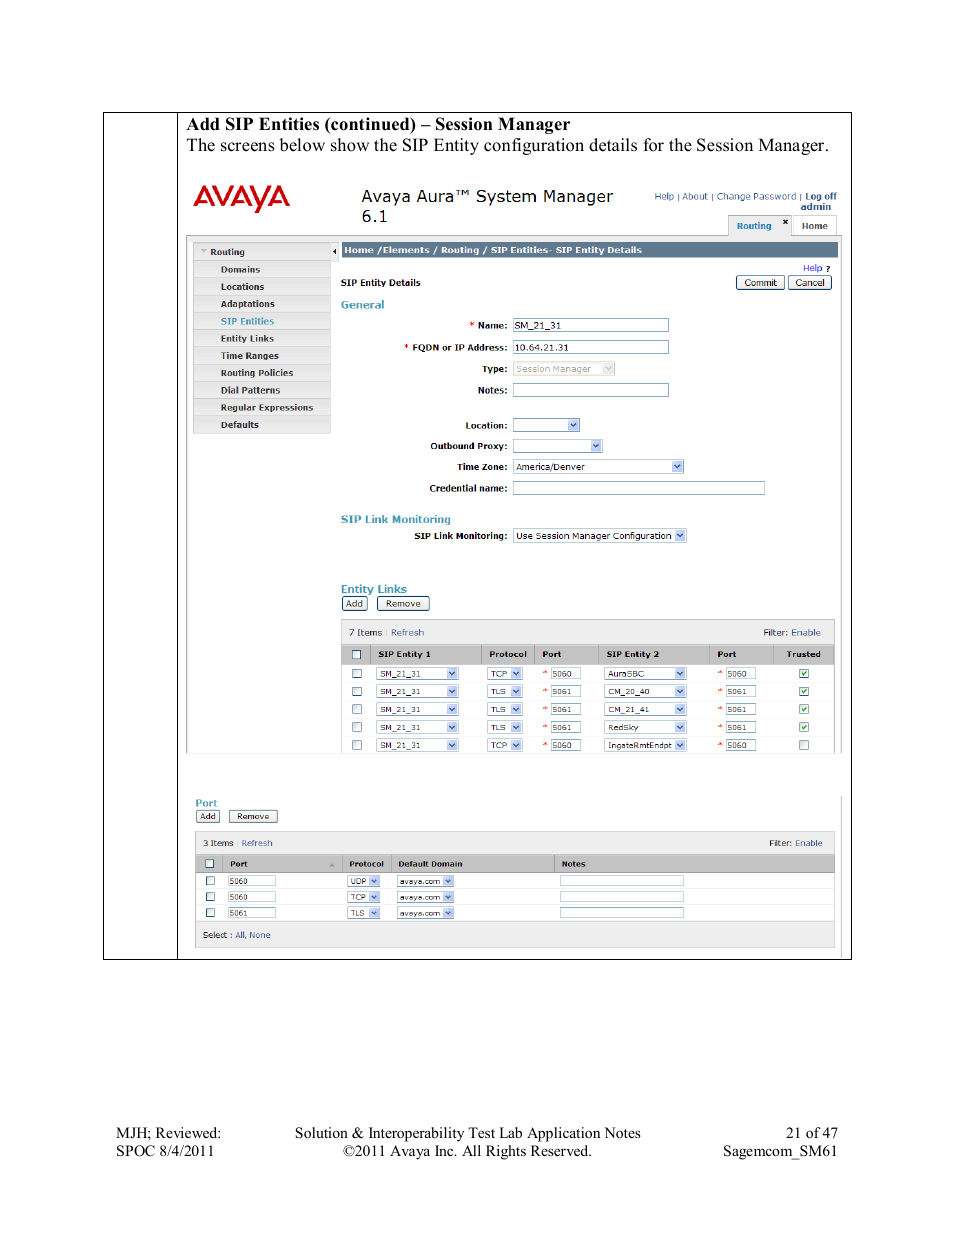Click the Credential name field

(638, 488)
